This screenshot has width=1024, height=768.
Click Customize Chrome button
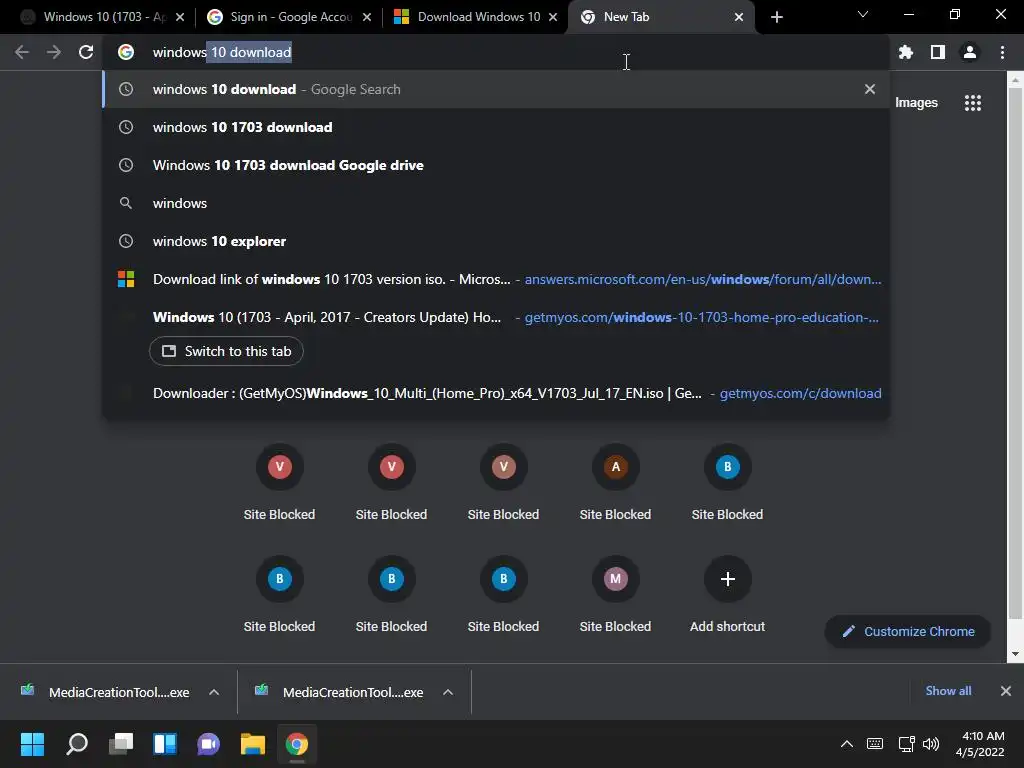click(x=908, y=632)
